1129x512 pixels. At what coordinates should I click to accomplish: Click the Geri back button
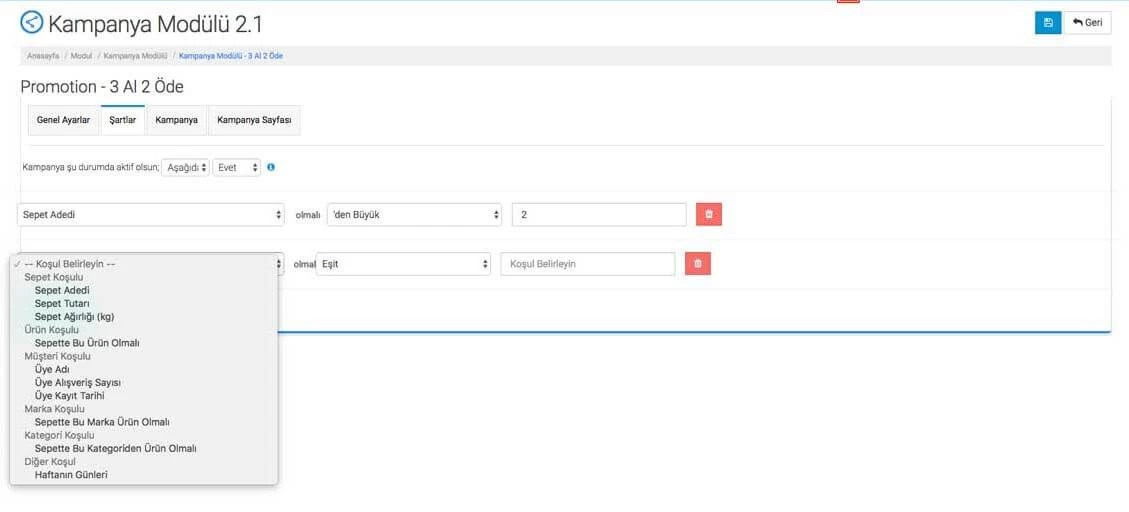pos(1087,23)
